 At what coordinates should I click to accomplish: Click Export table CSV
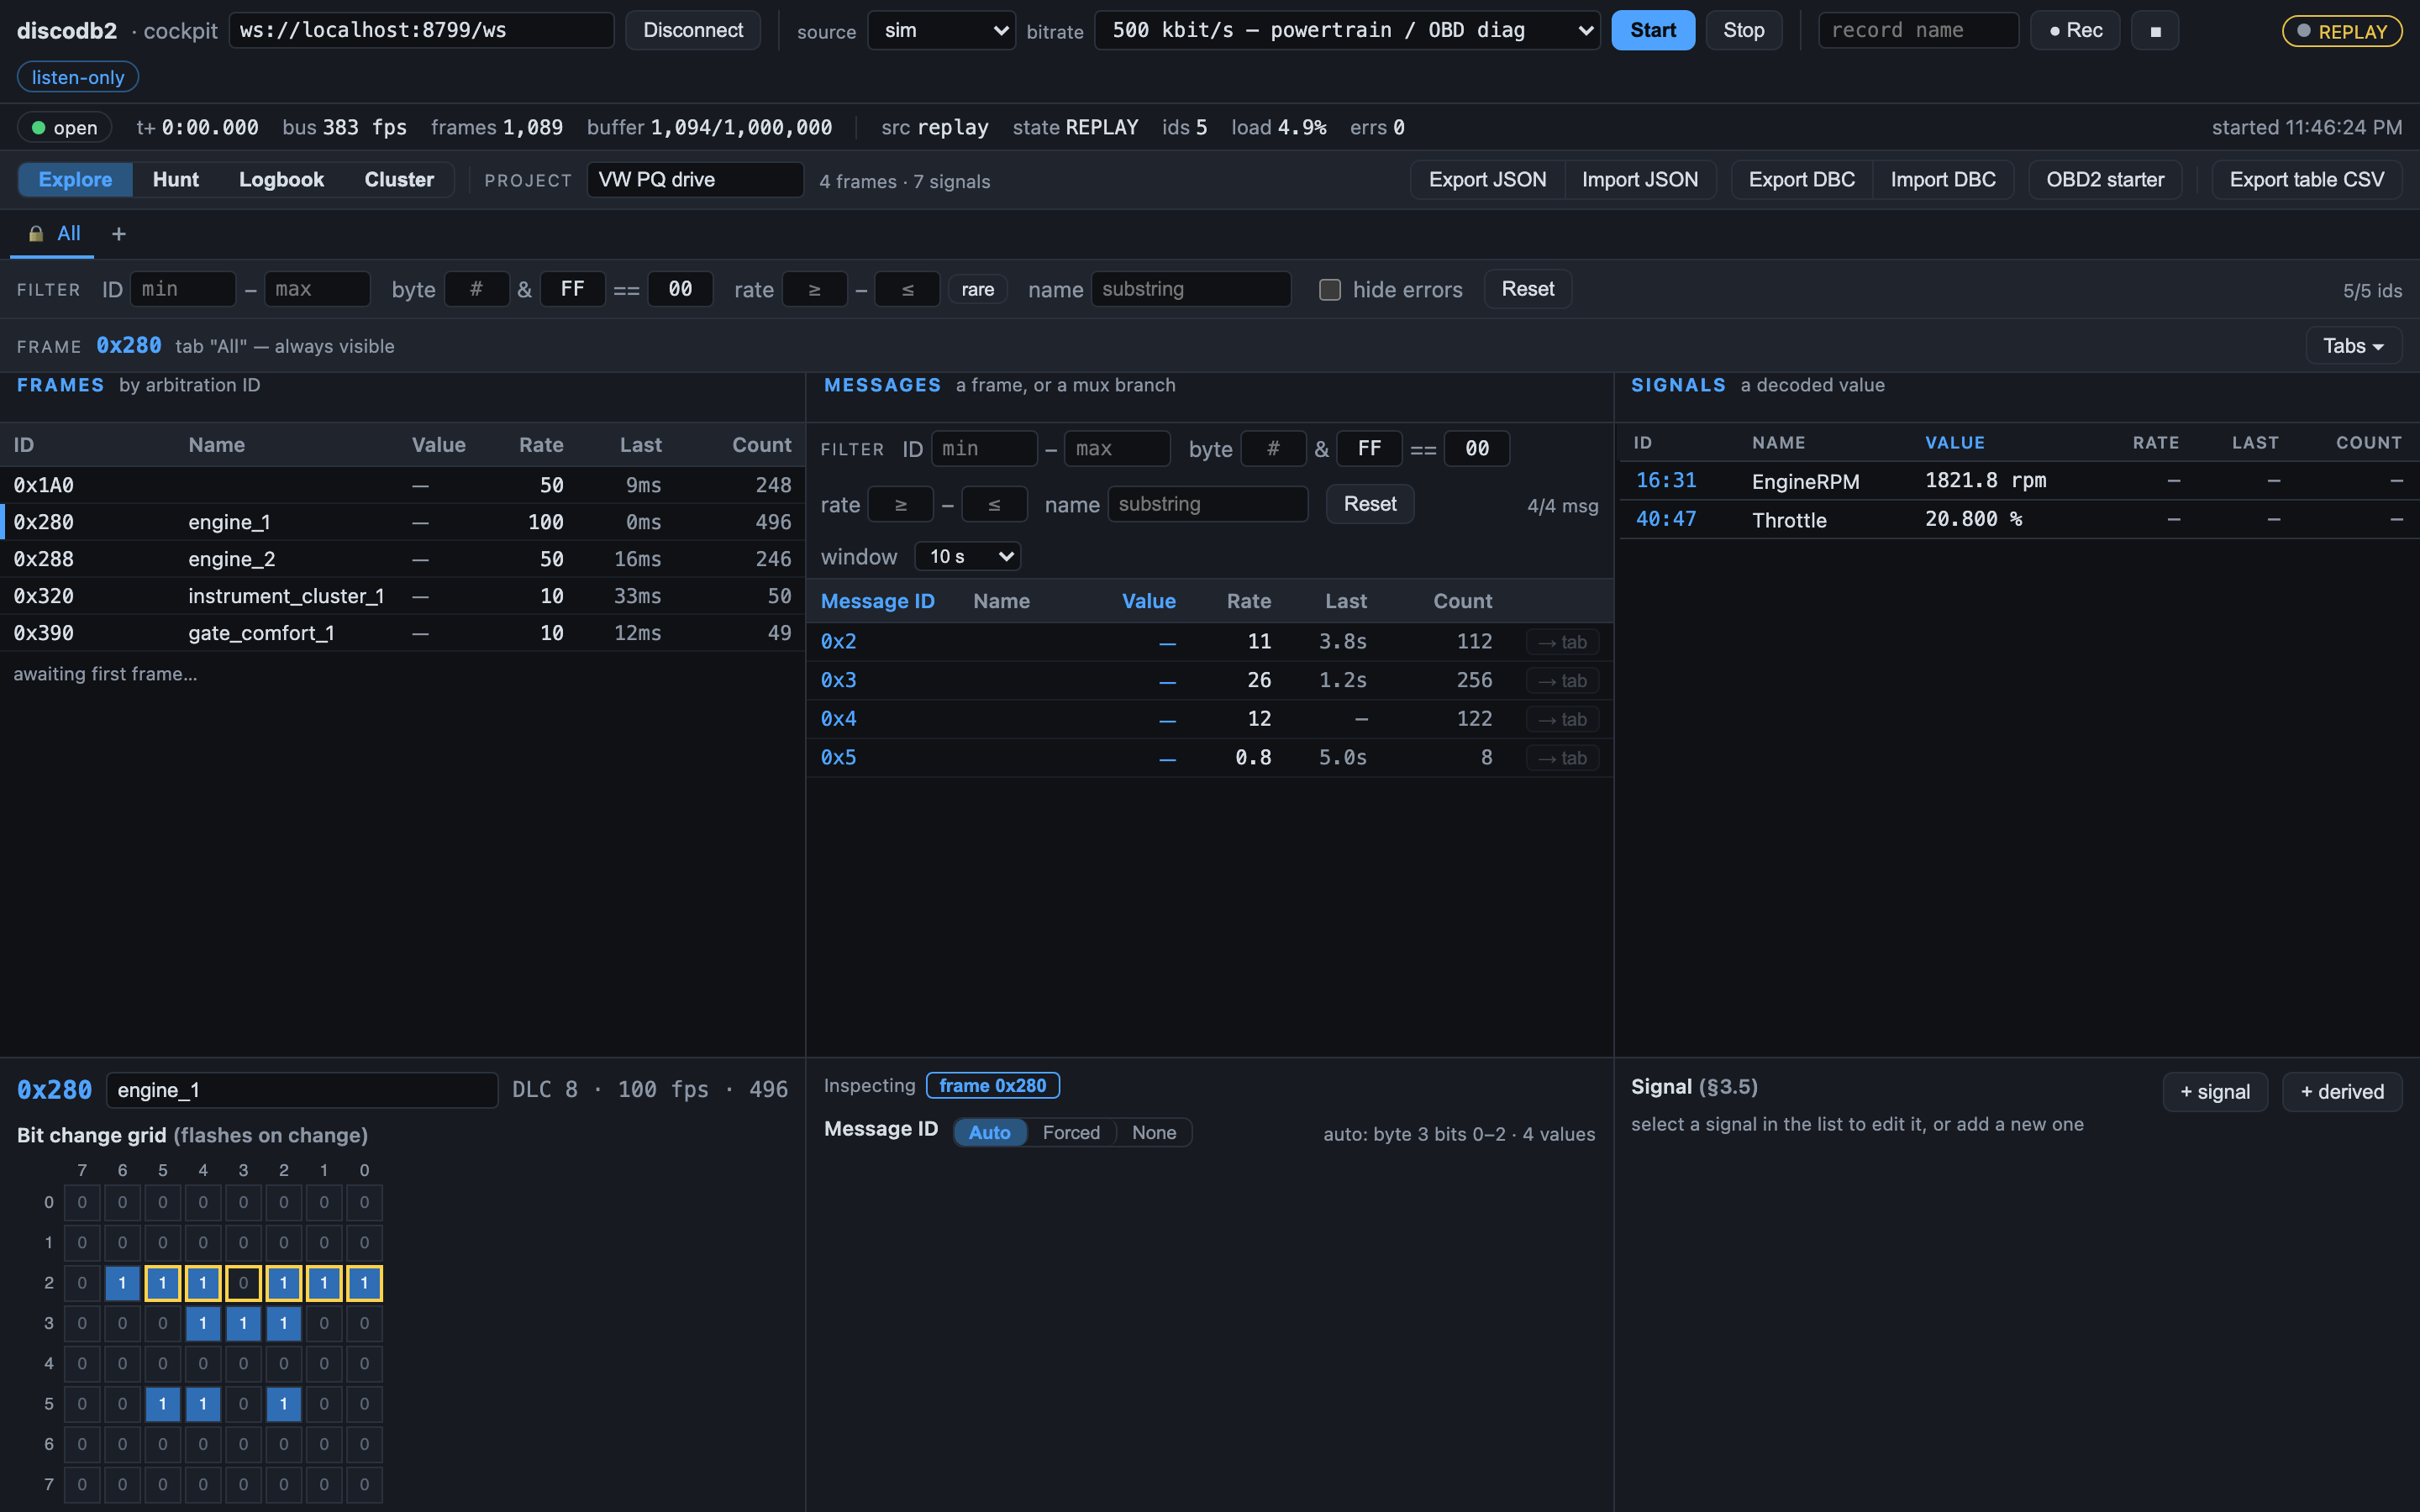pos(2307,180)
